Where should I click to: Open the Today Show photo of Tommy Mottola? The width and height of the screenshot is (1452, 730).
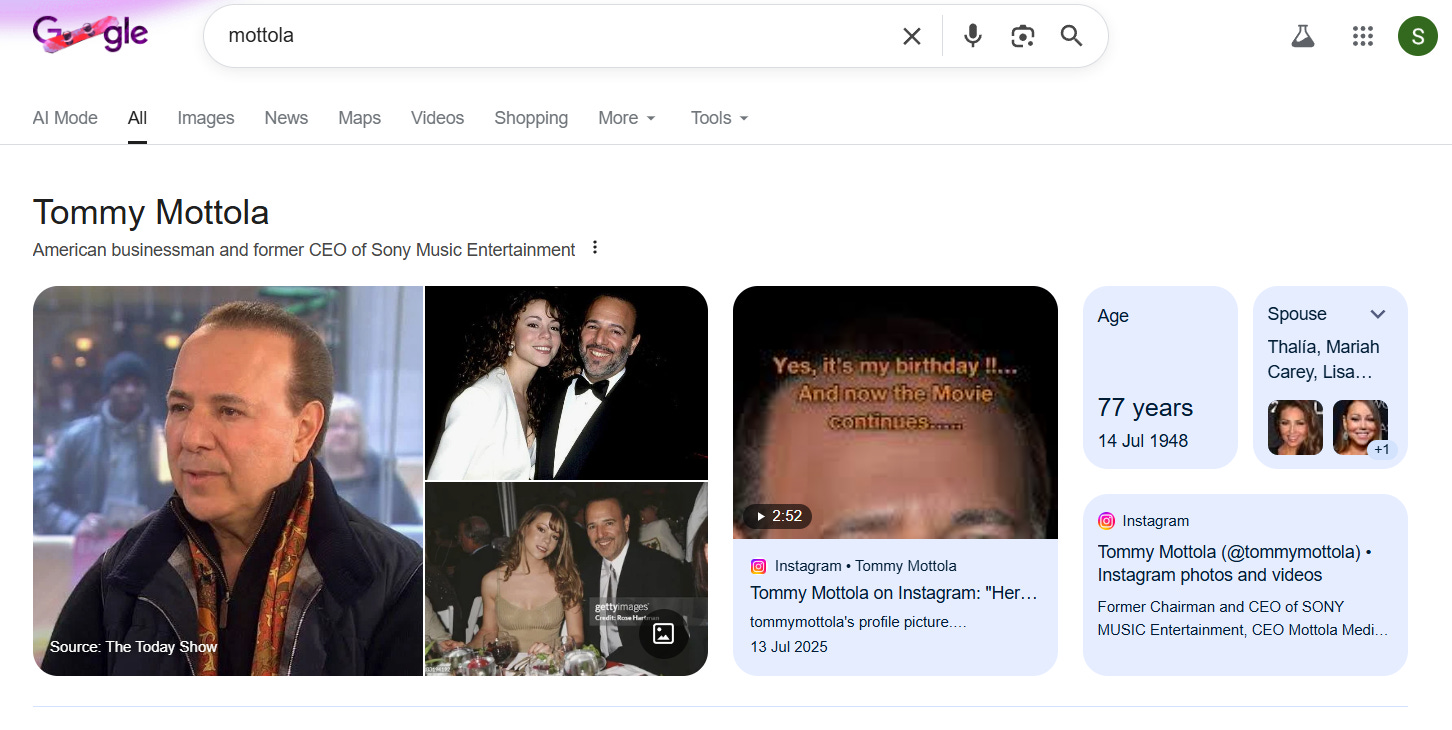[228, 481]
